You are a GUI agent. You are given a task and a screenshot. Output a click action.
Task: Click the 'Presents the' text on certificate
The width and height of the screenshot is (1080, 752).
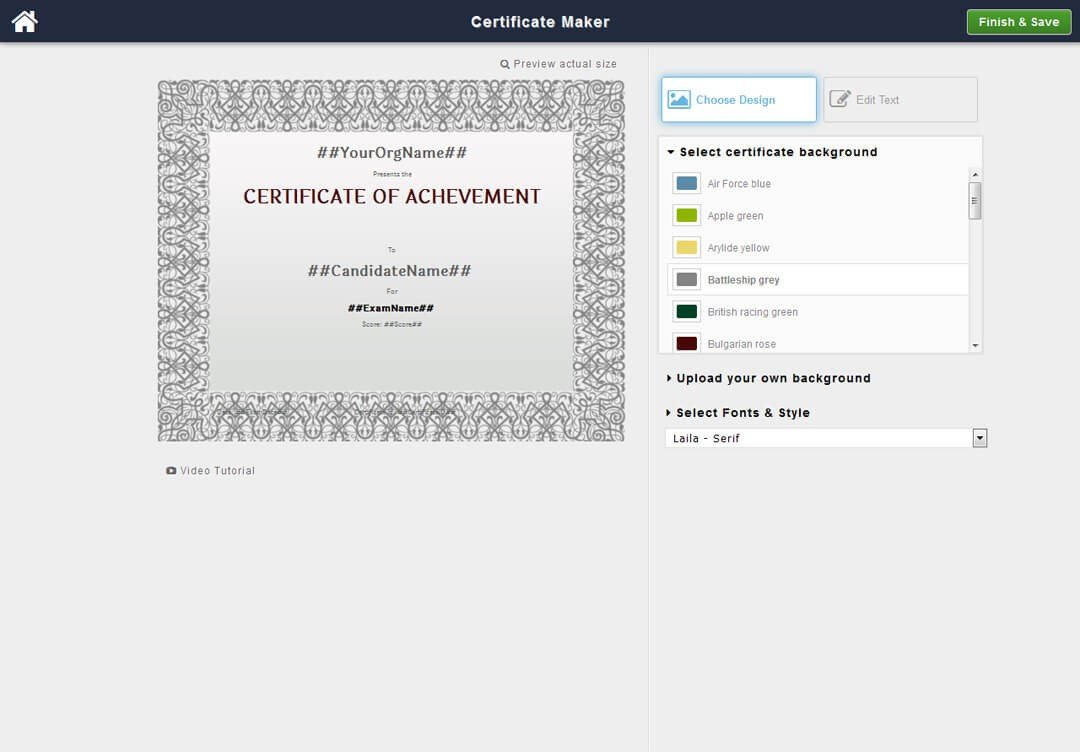pos(392,174)
